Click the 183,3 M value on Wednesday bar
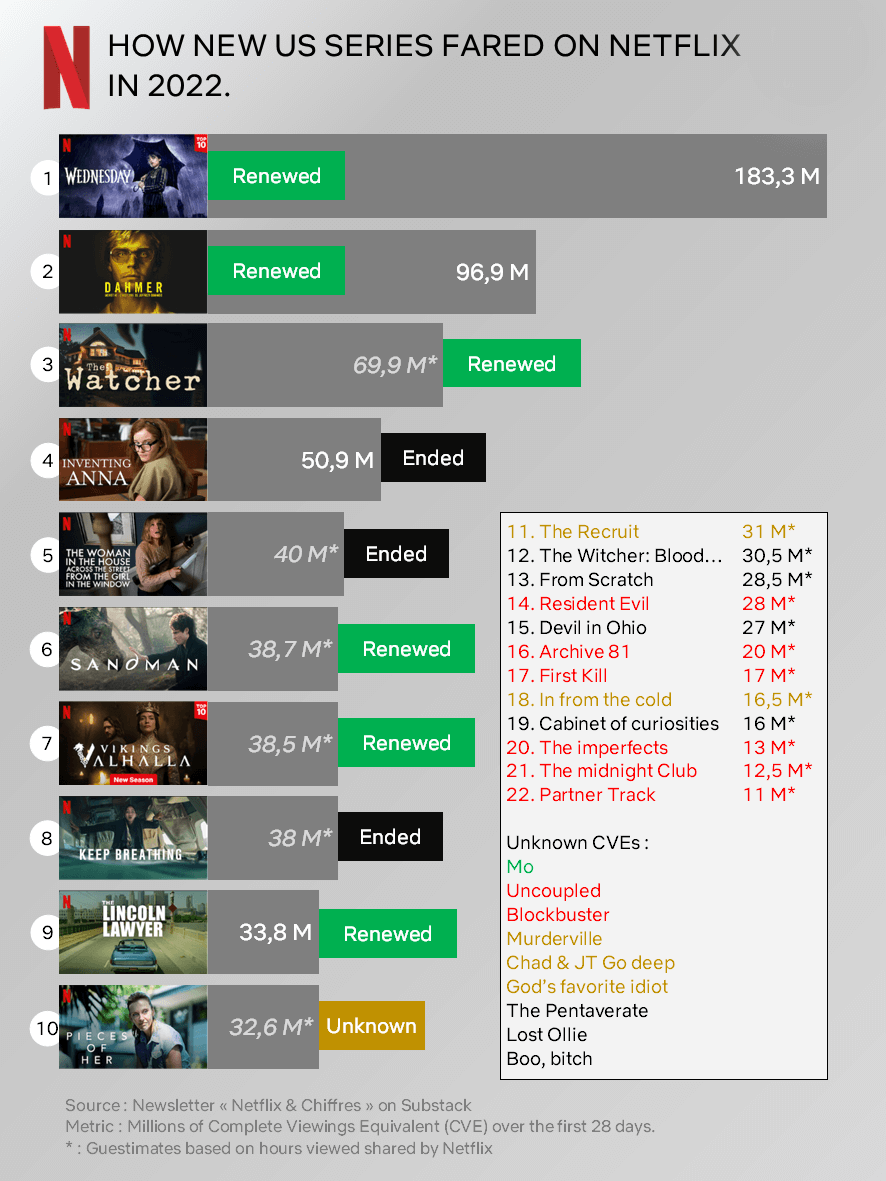The height and width of the screenshot is (1181, 886). click(777, 176)
